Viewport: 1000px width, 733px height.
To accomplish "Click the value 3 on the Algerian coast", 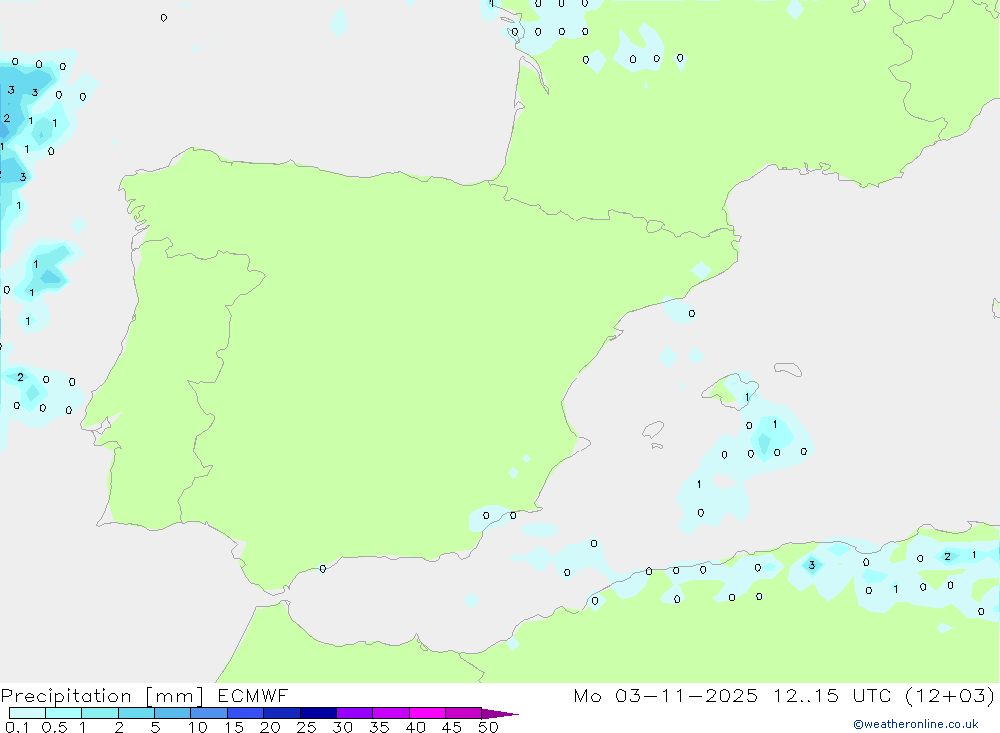I will pos(812,565).
